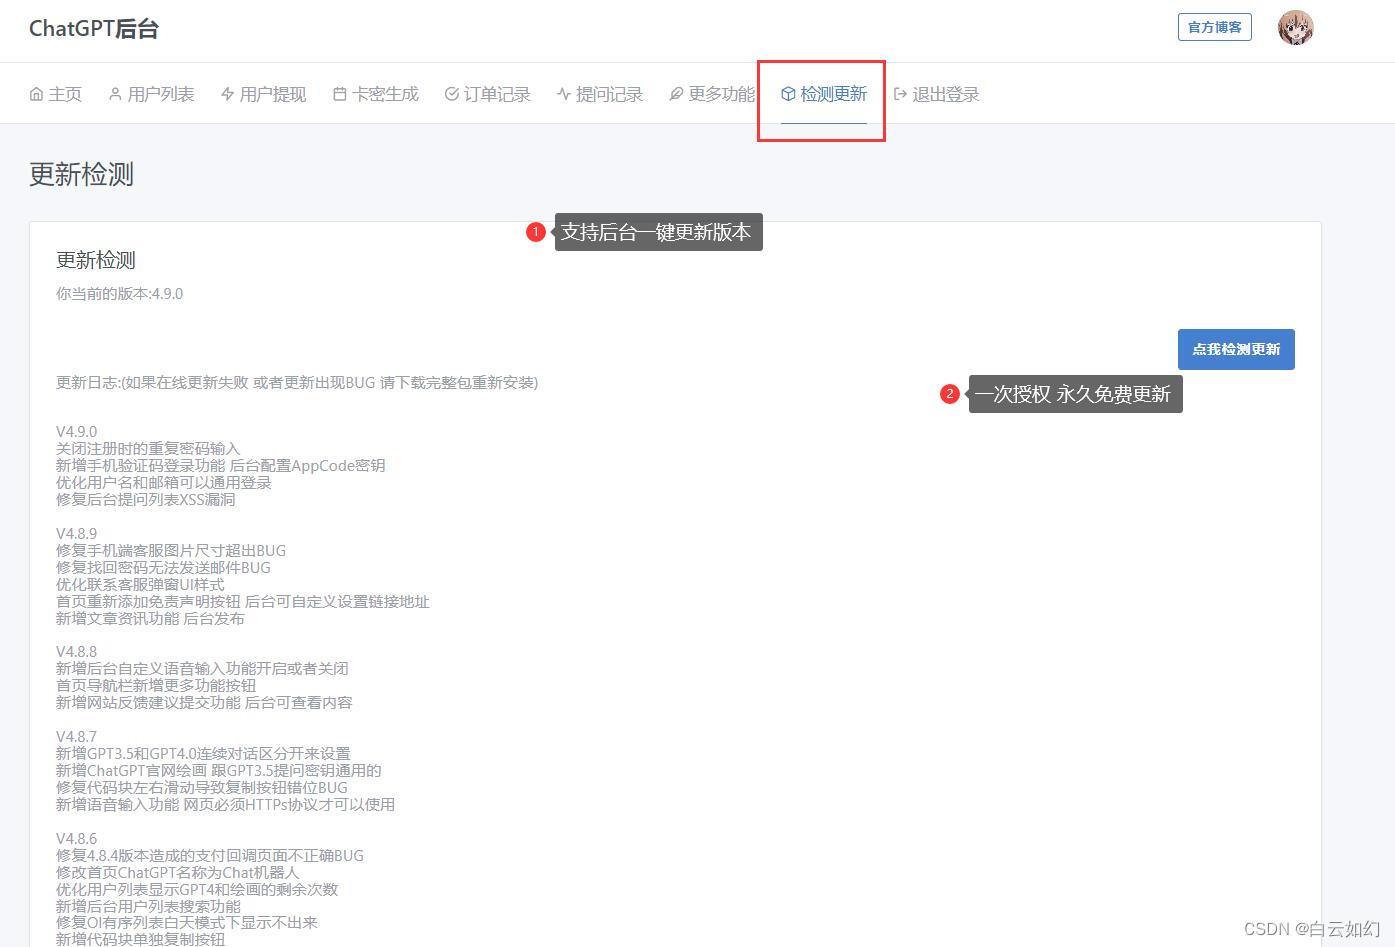The width and height of the screenshot is (1395, 947).
Task: Select the 检测更新 tab
Action: tap(824, 94)
